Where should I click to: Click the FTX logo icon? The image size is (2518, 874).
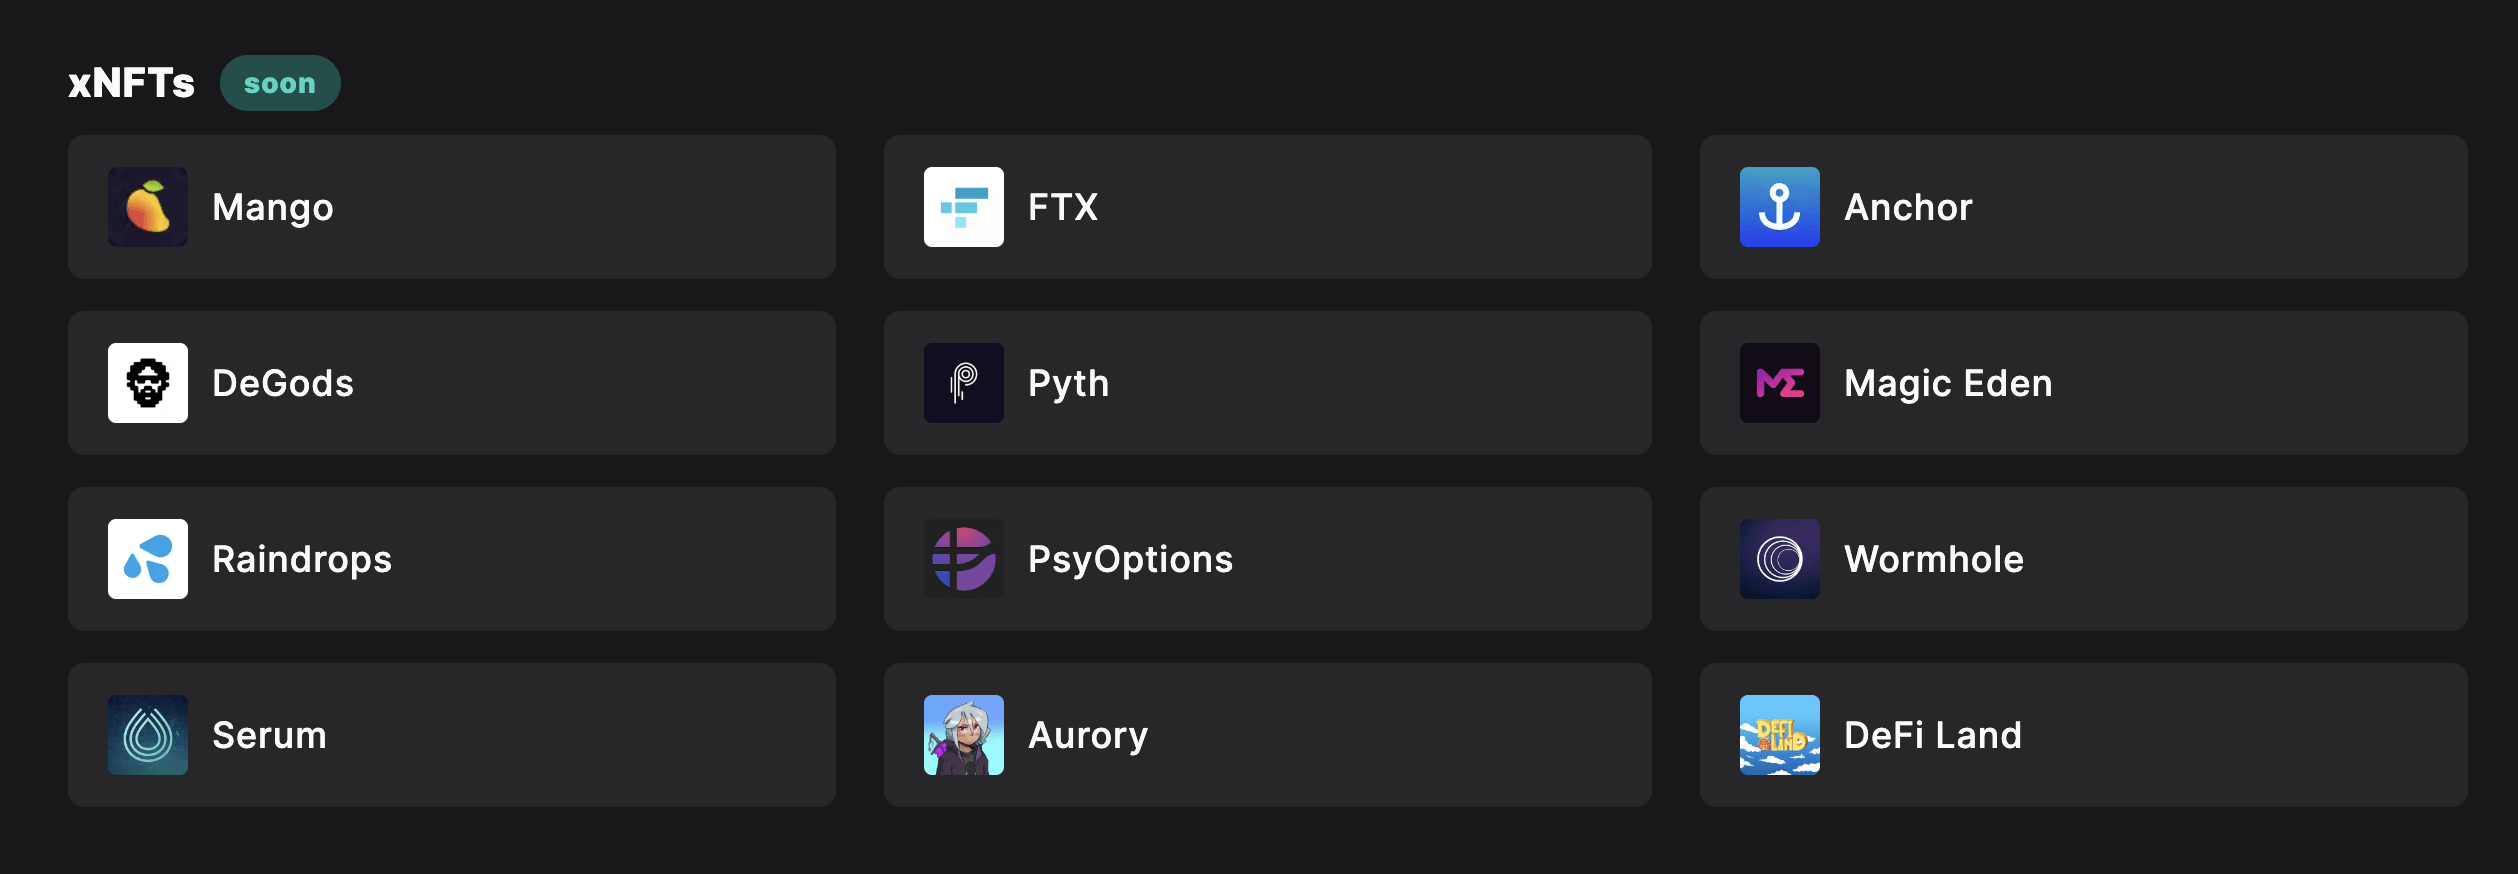[x=963, y=207]
